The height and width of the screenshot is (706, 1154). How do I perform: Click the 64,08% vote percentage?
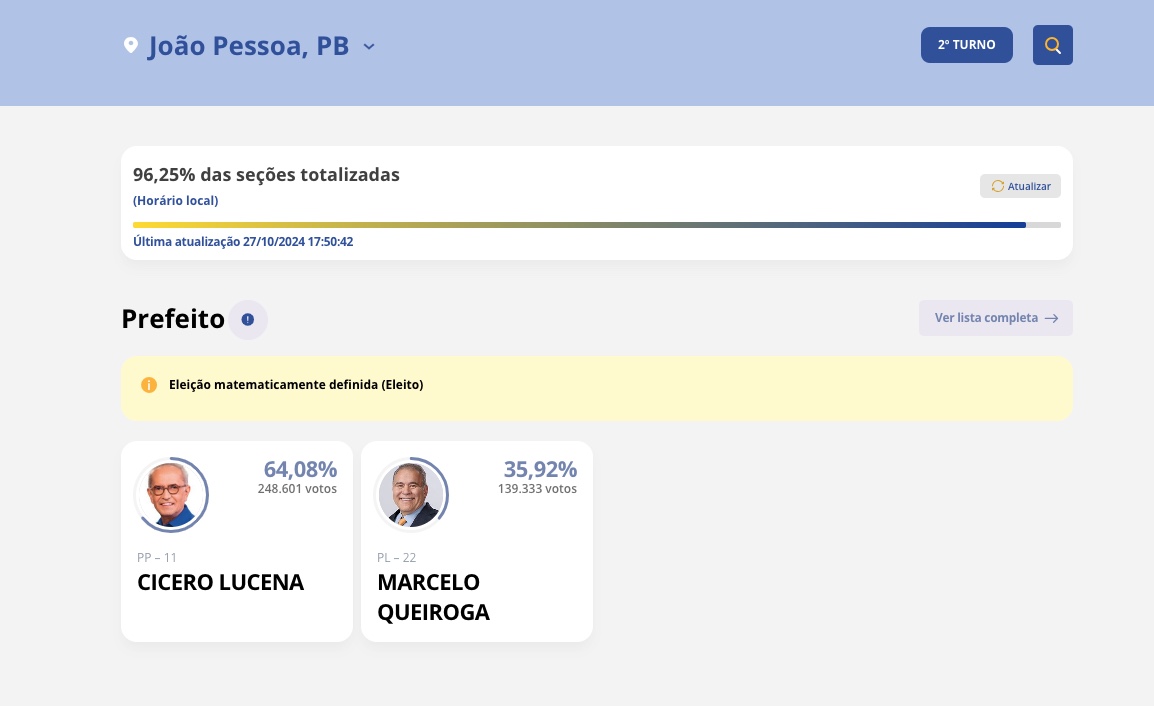point(300,469)
